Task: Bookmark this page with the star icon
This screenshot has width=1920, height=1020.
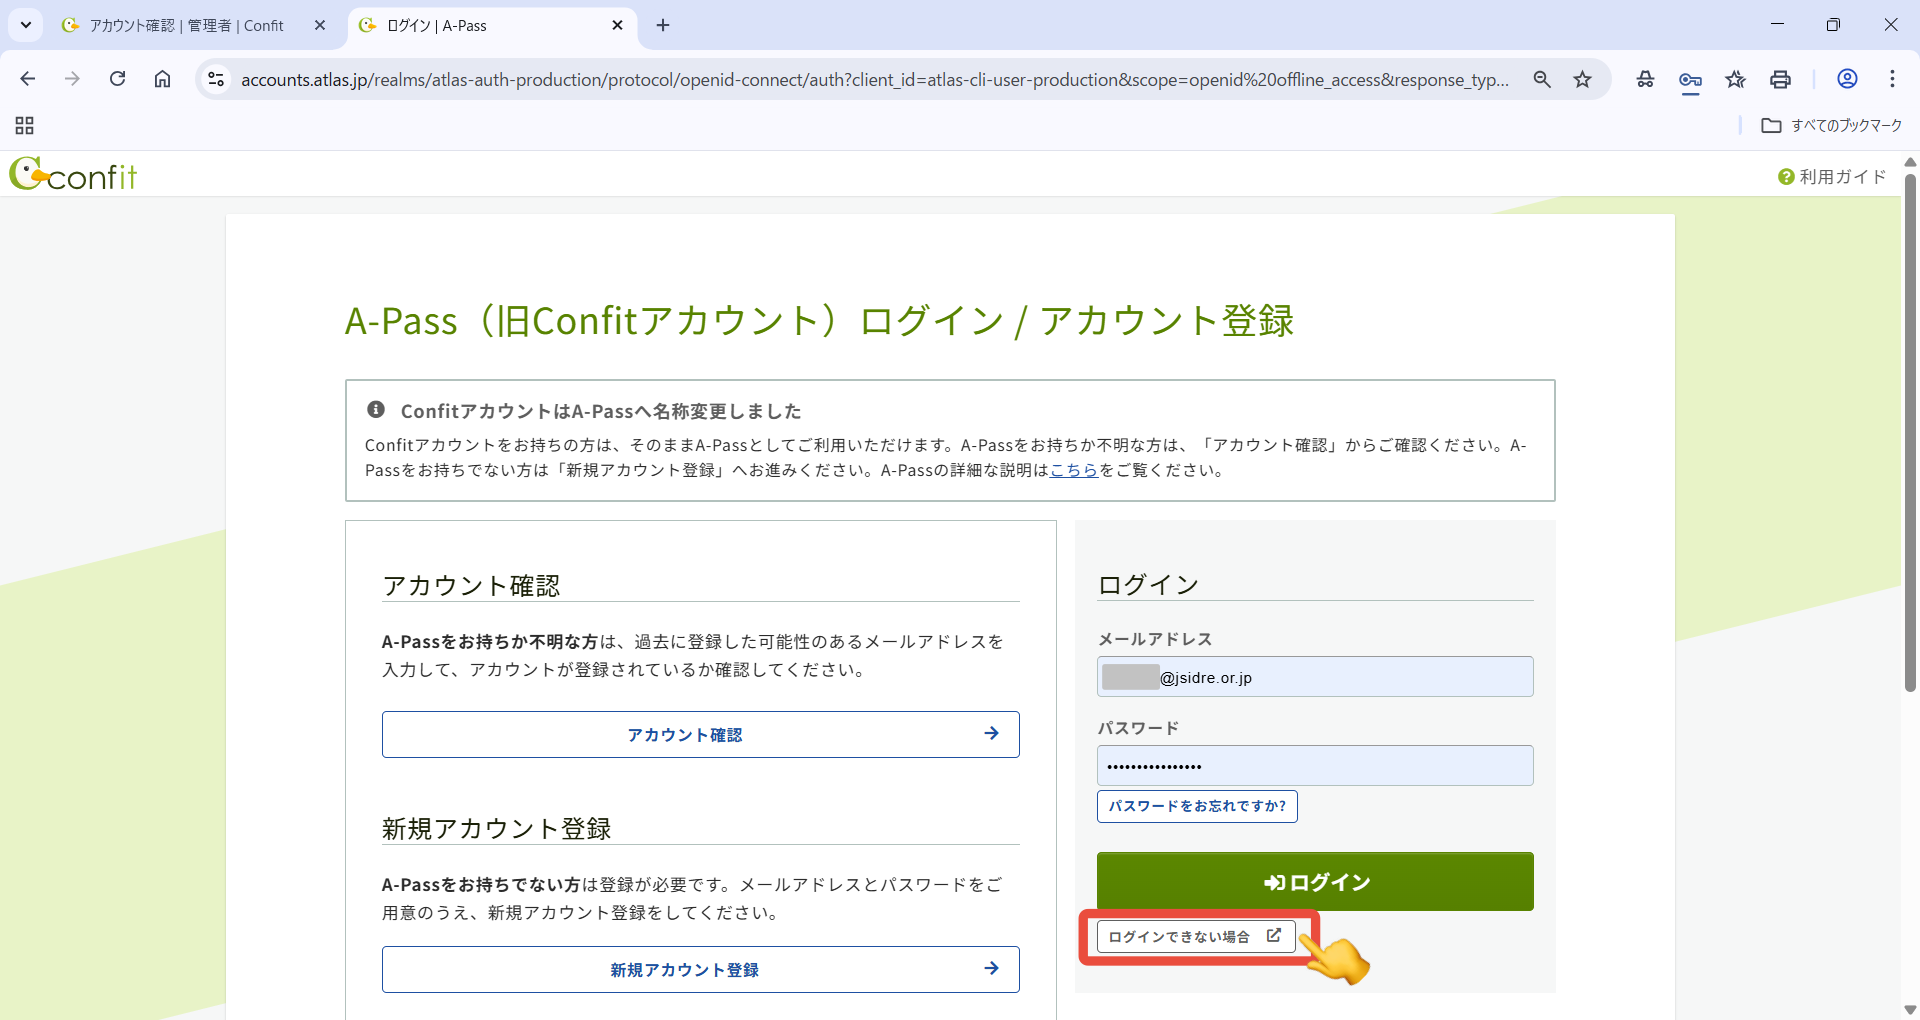Action: (1582, 80)
